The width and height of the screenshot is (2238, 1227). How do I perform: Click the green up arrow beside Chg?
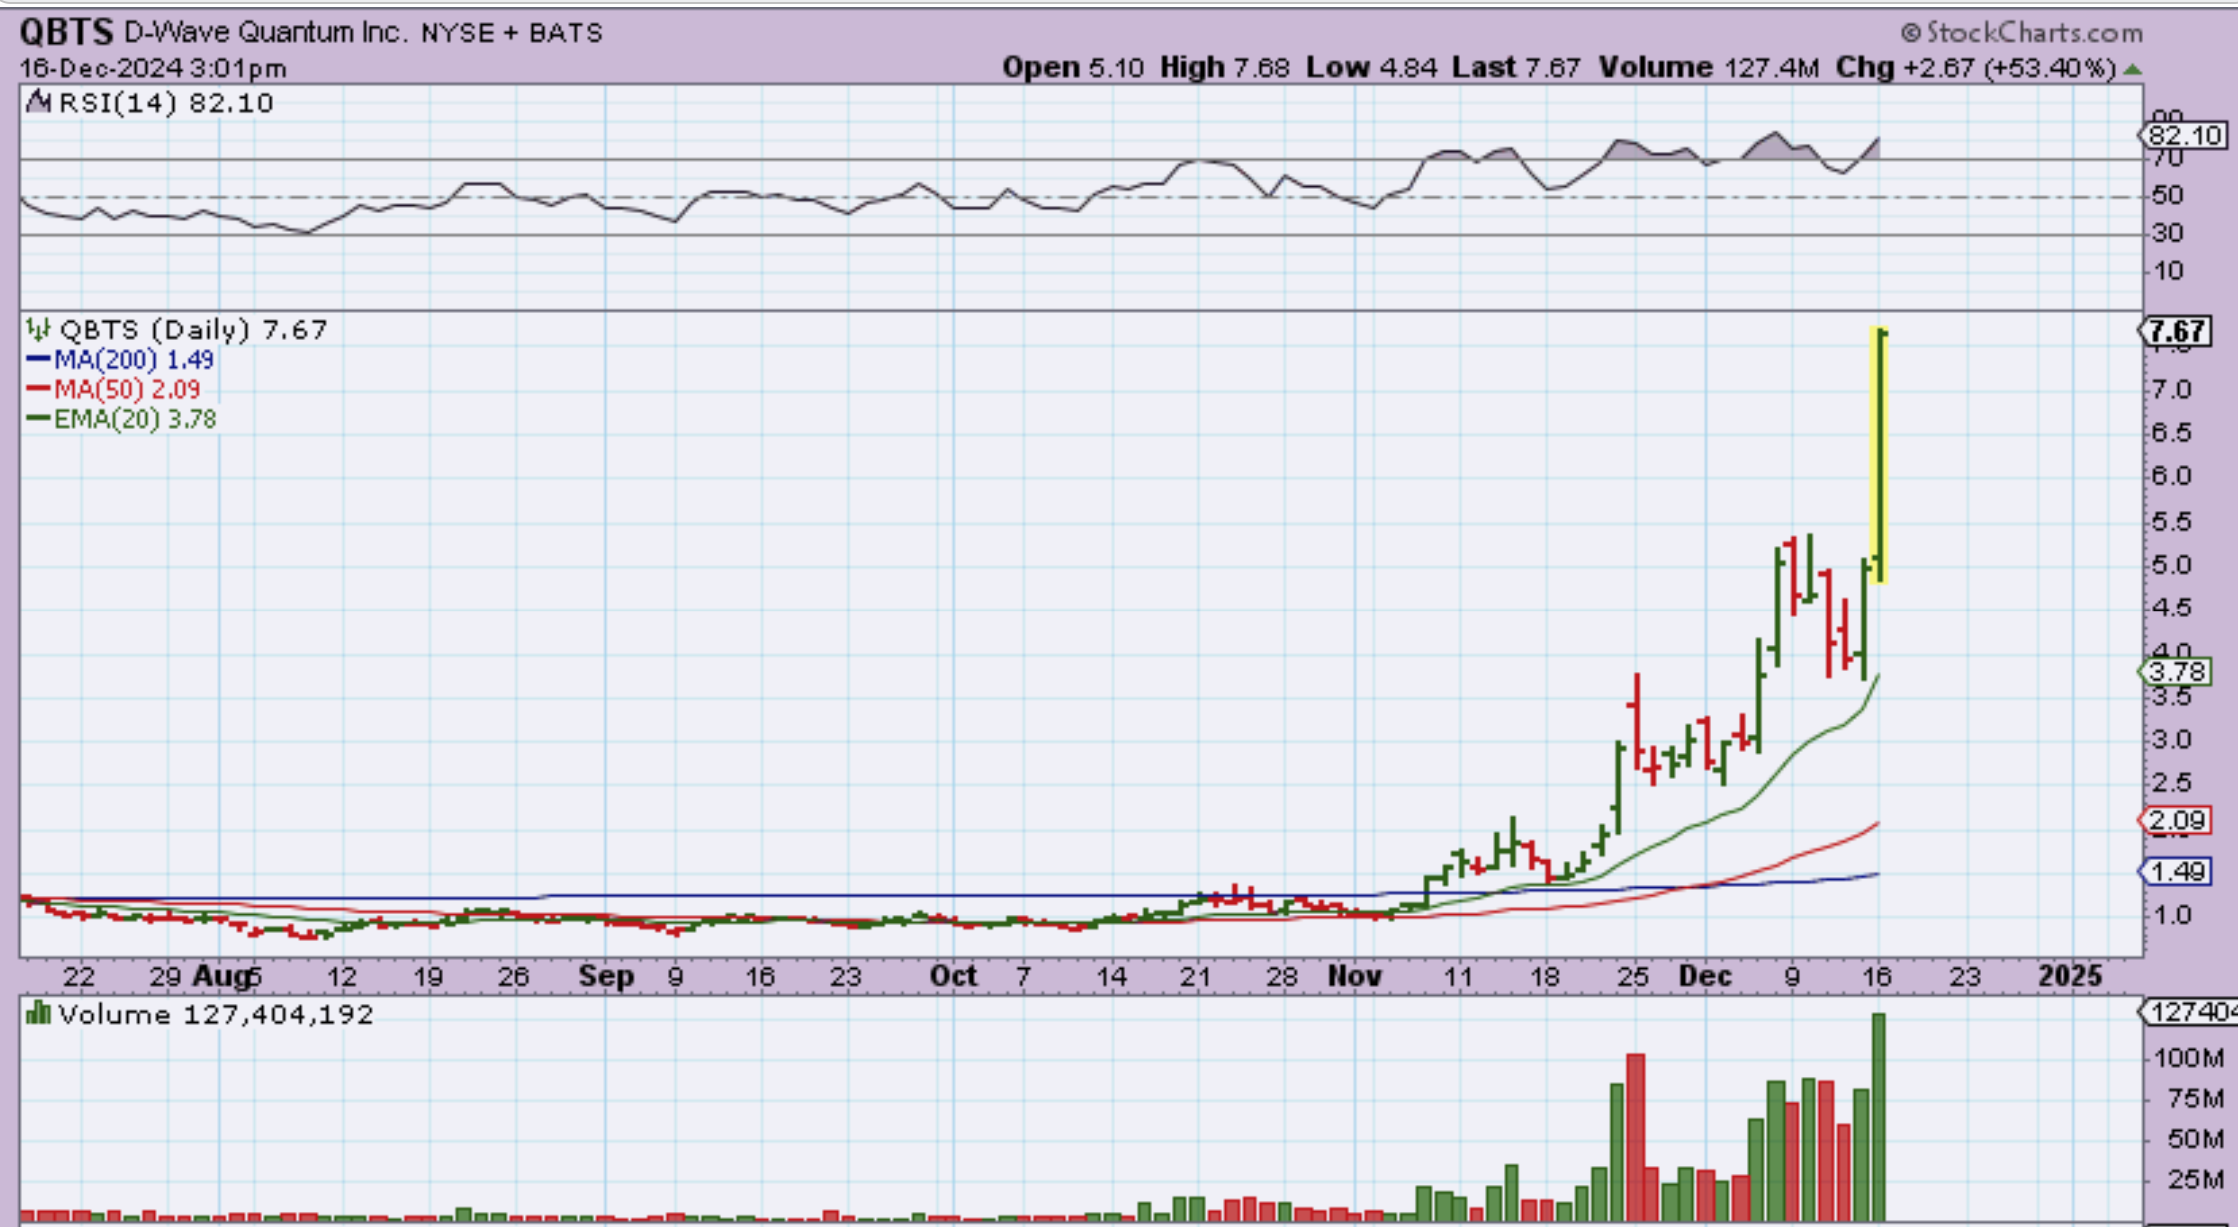click(2133, 69)
